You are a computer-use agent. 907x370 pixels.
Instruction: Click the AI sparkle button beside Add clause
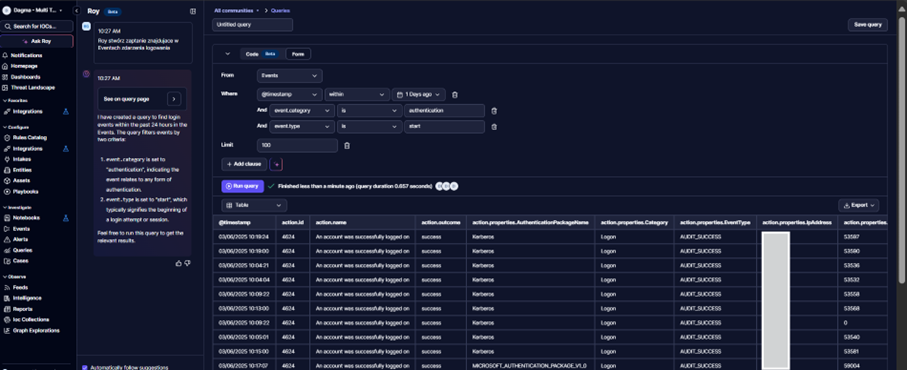(x=276, y=164)
